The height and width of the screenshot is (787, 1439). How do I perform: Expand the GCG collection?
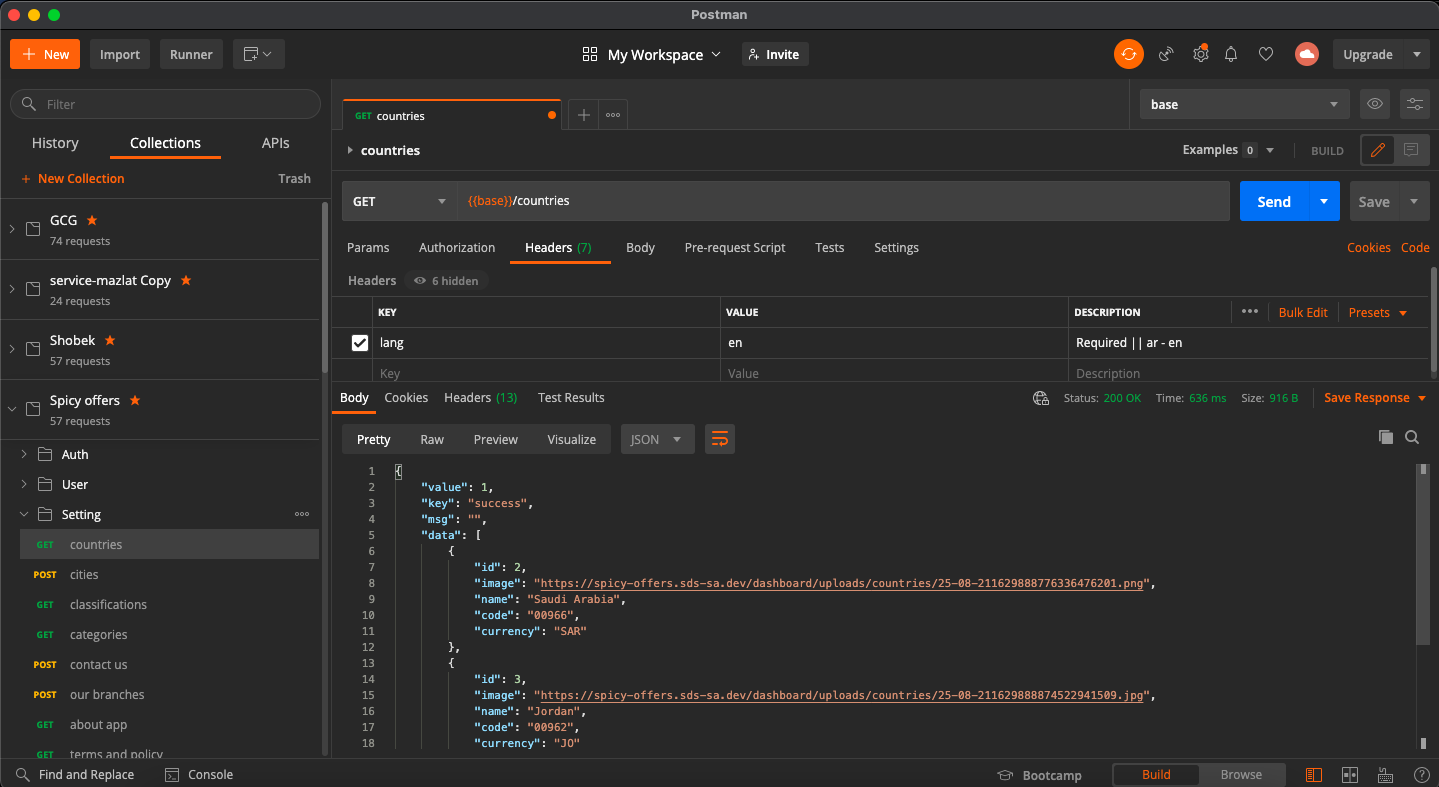tap(12, 229)
